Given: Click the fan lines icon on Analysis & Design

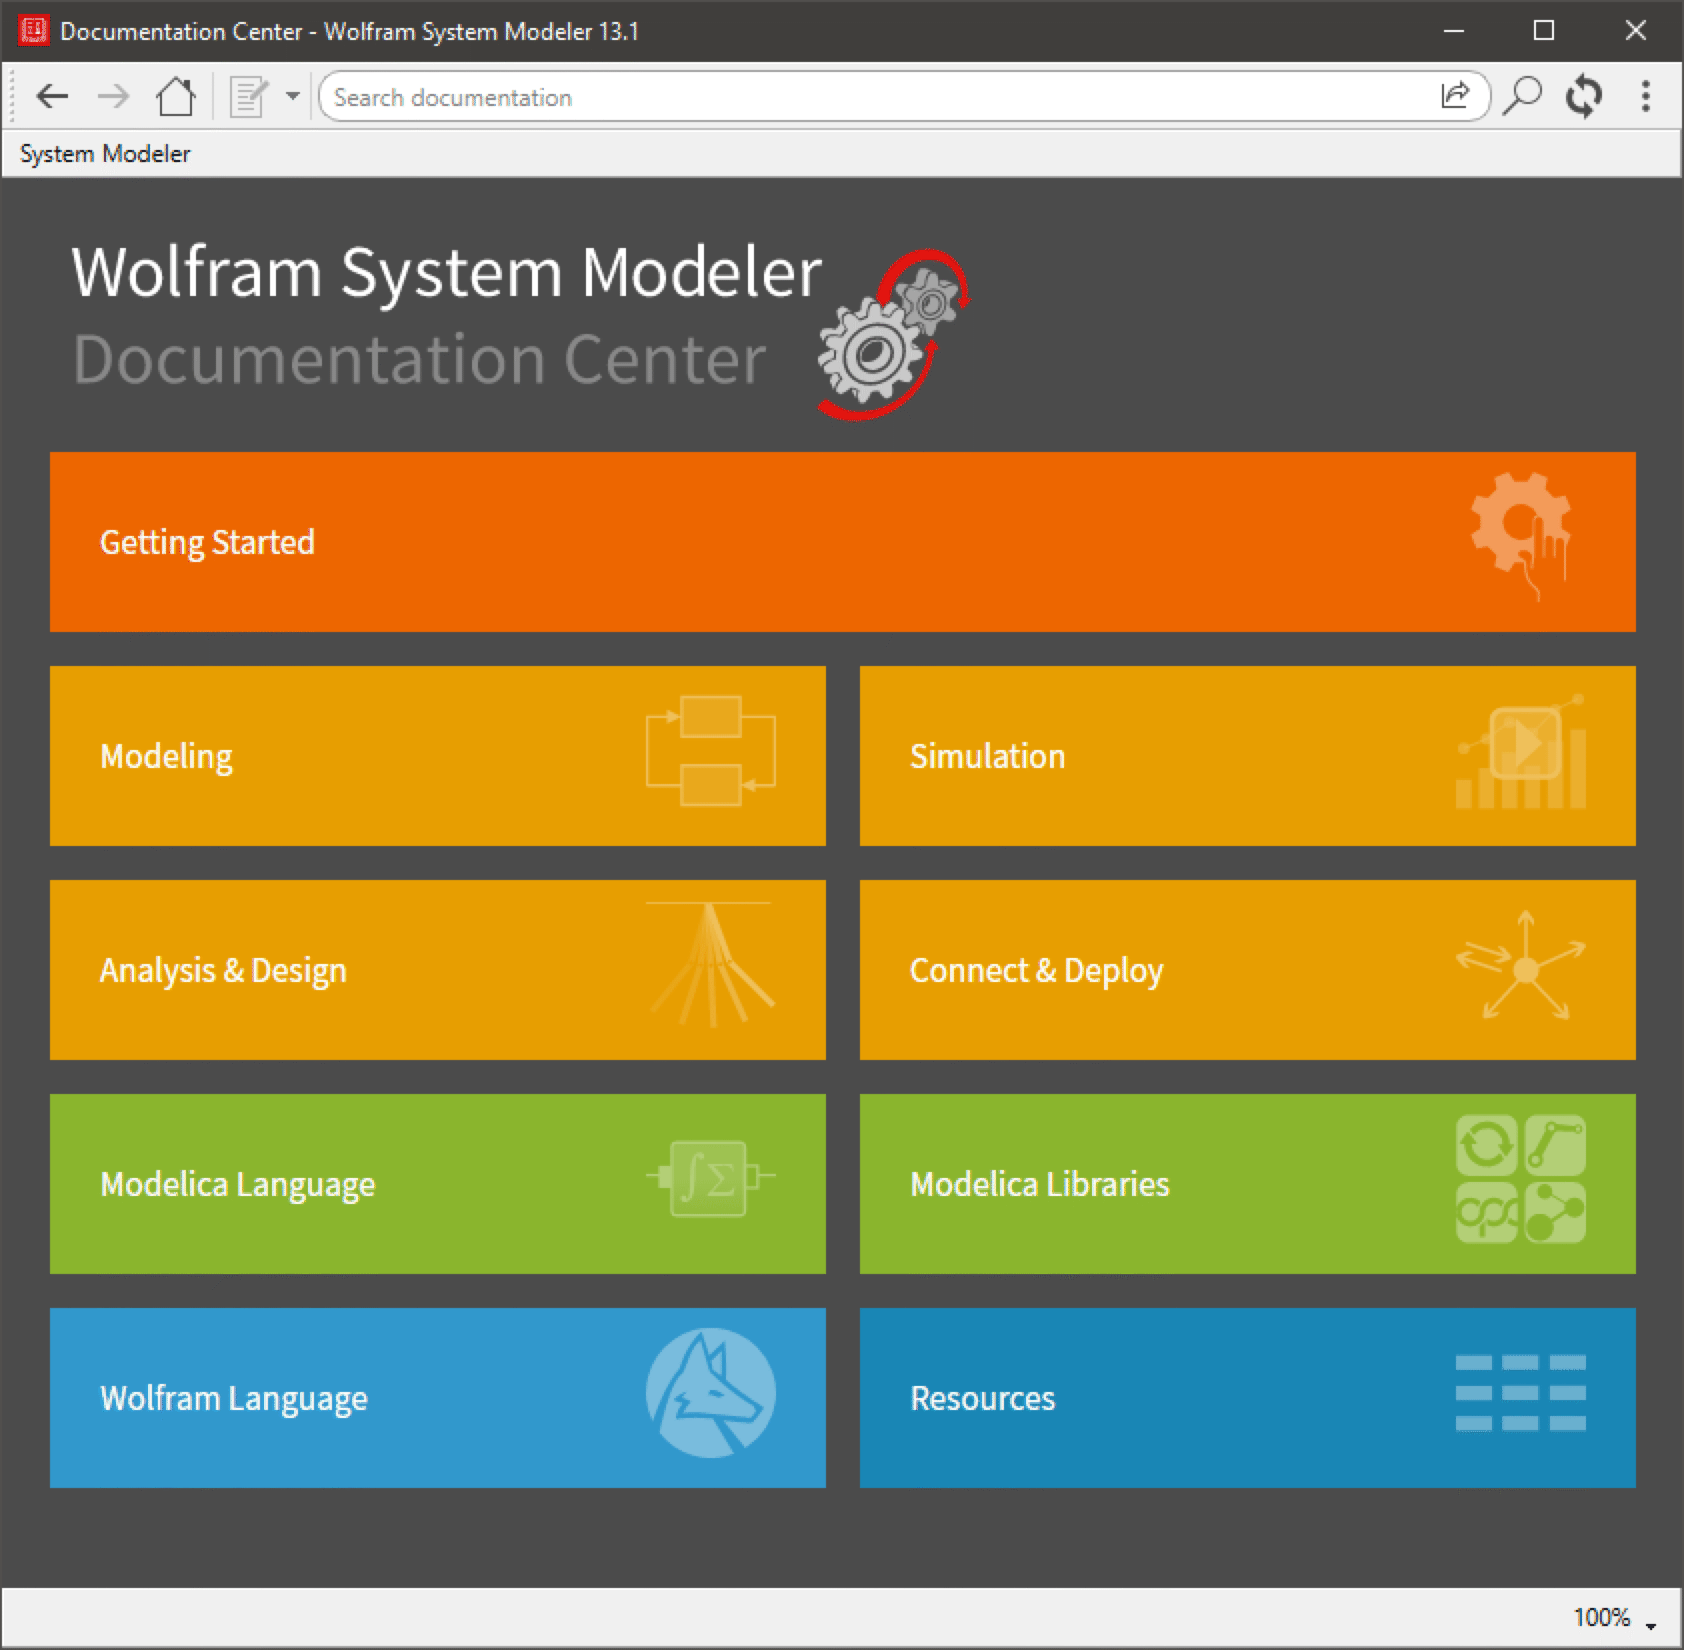Looking at the screenshot, I should coord(711,965).
